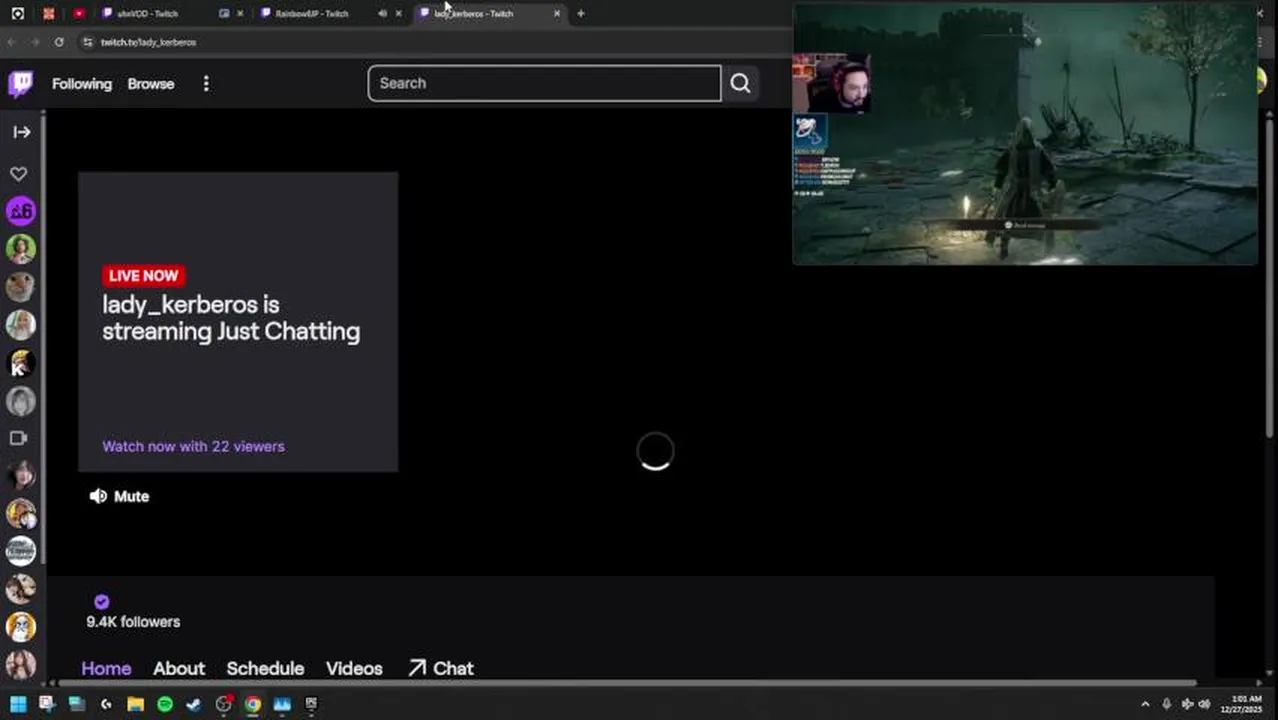1278x720 pixels.
Task: Open the purple avatar sidebar channel at the top
Action: tap(21, 211)
